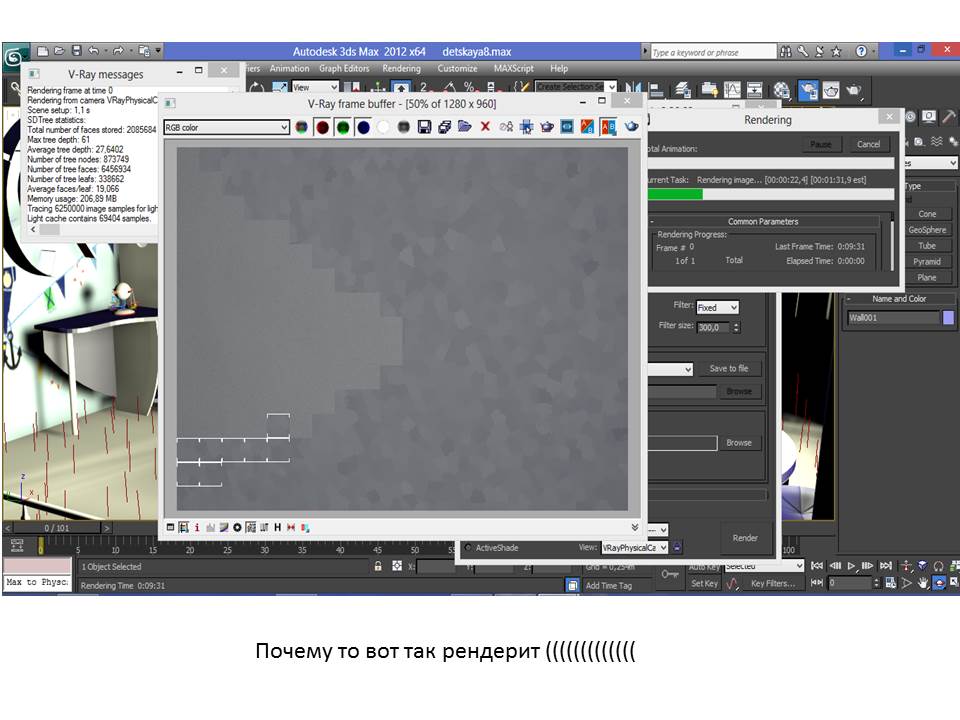960x720 pixels.
Task: Click the red channel button in frame buffer
Action: (322, 127)
